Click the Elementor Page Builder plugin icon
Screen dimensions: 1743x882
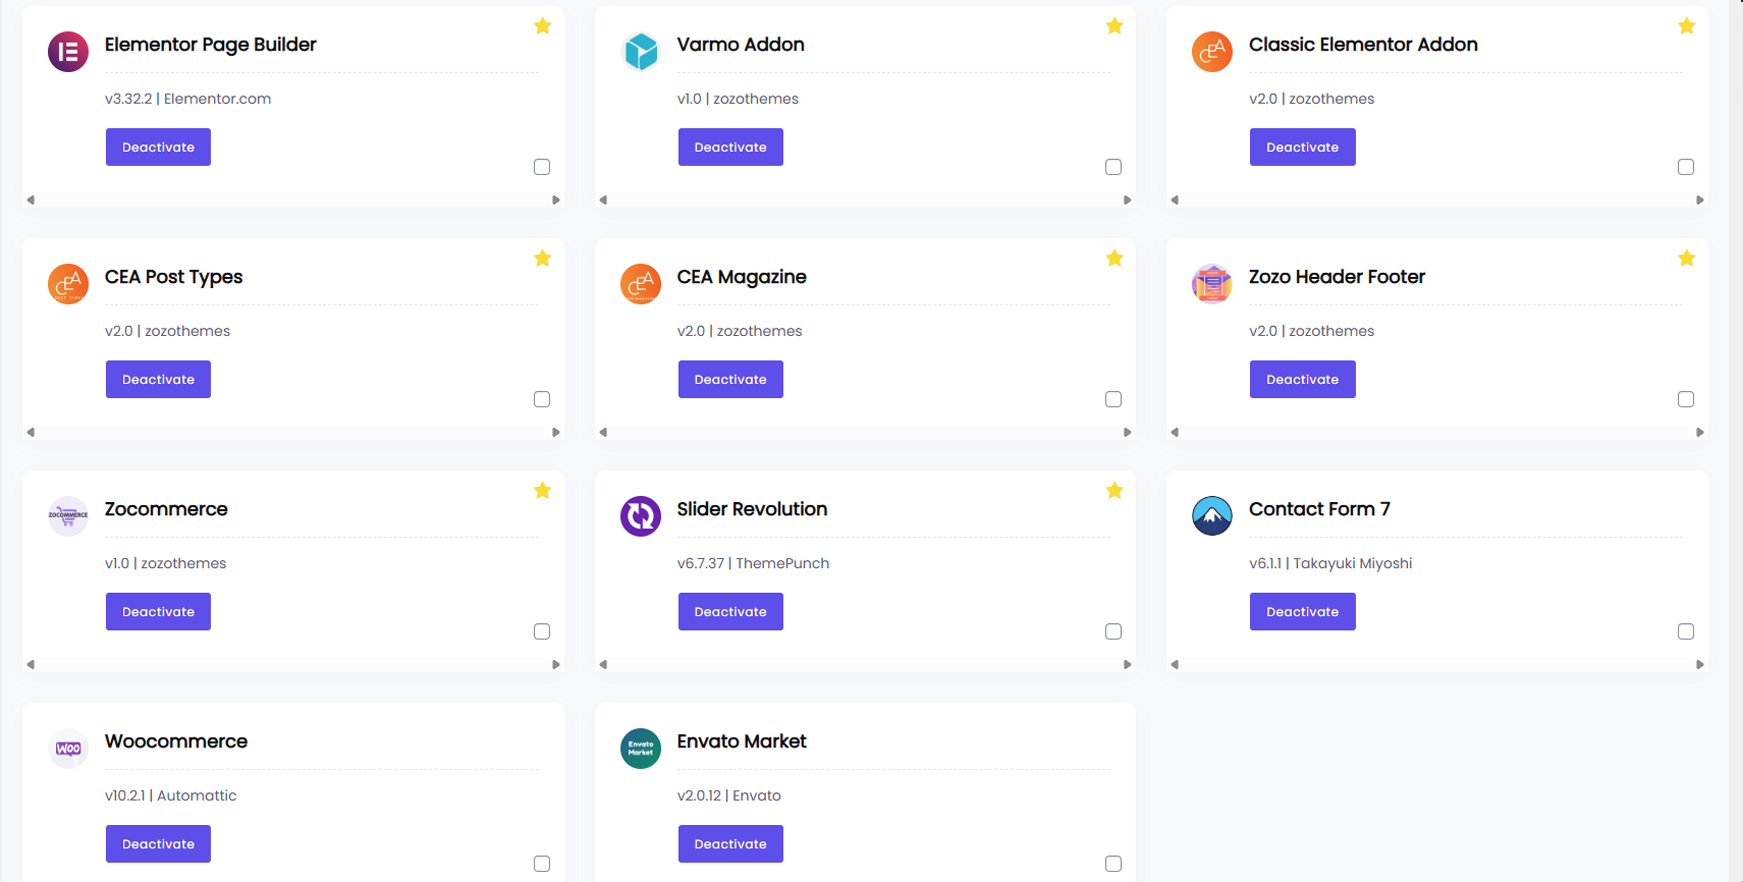pos(68,52)
